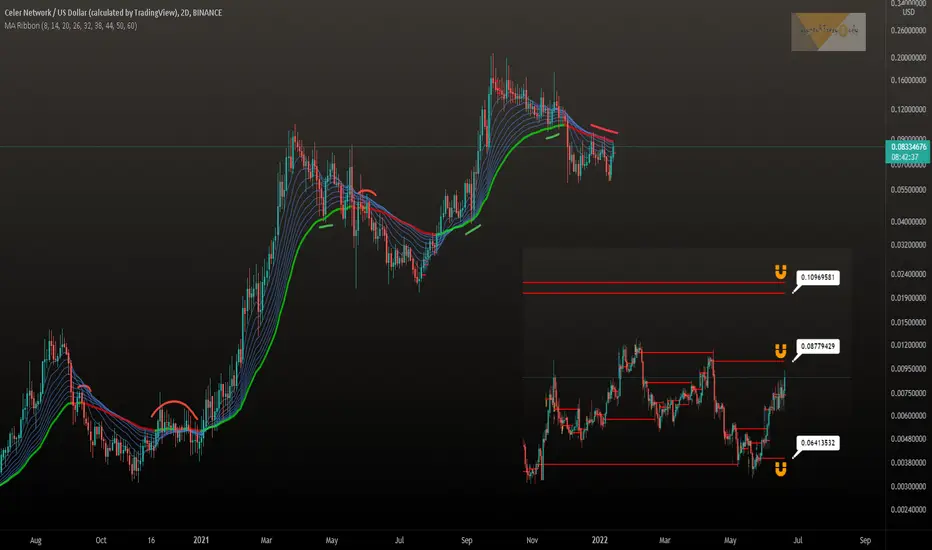This screenshot has width=932, height=550.
Task: Click the Oct label on the time axis
Action: coord(101,540)
